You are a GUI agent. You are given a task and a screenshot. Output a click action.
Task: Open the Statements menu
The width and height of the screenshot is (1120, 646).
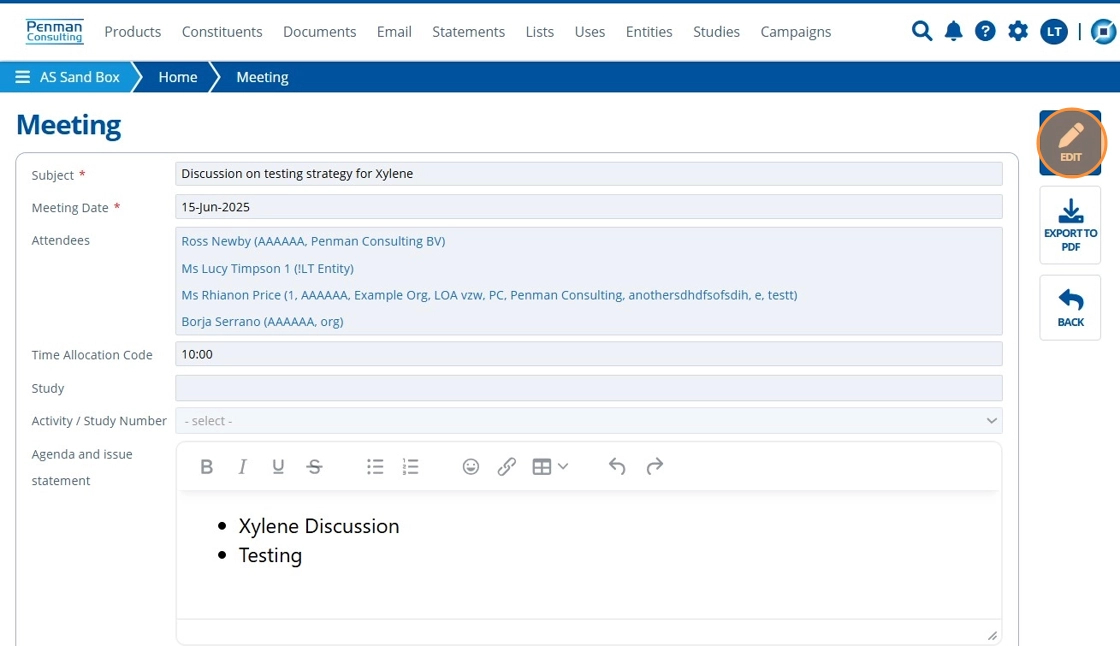[469, 31]
